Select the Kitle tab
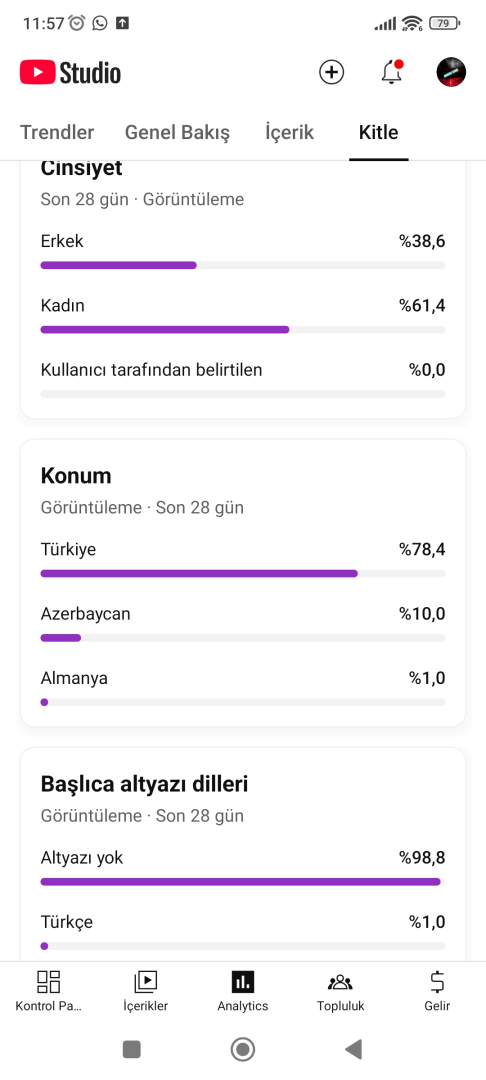Screen dimensions: 486x1080 click(379, 132)
